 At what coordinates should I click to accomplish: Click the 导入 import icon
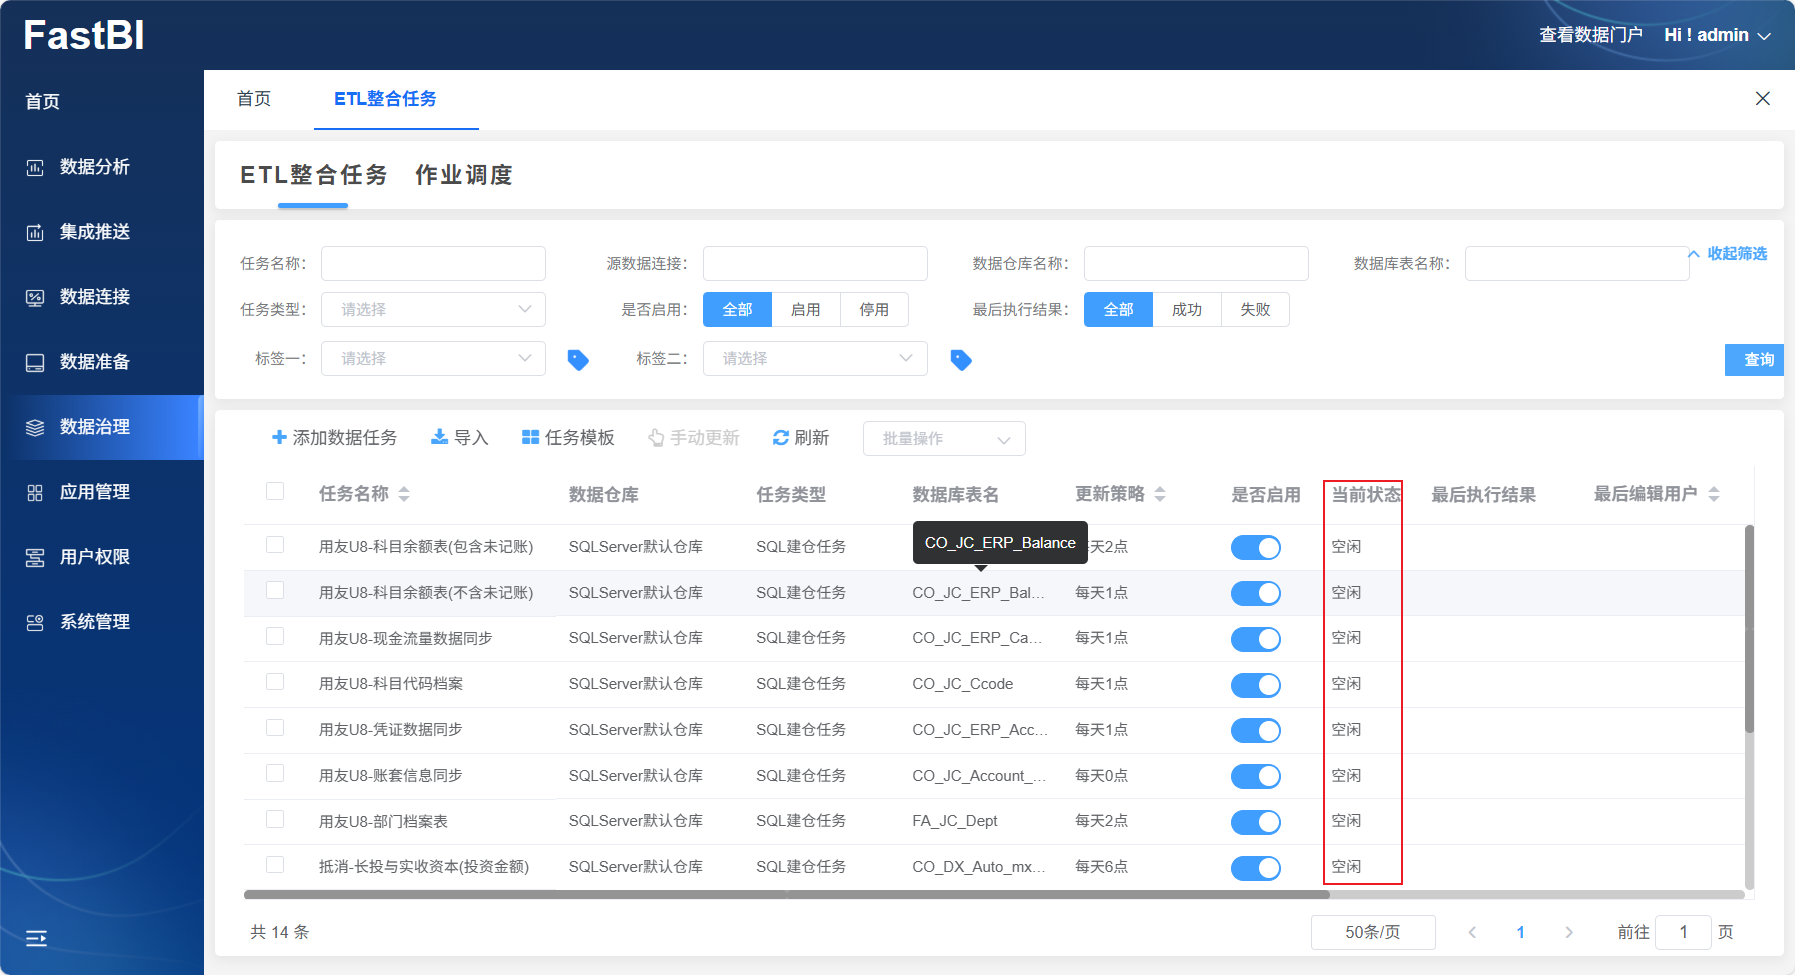pos(439,437)
